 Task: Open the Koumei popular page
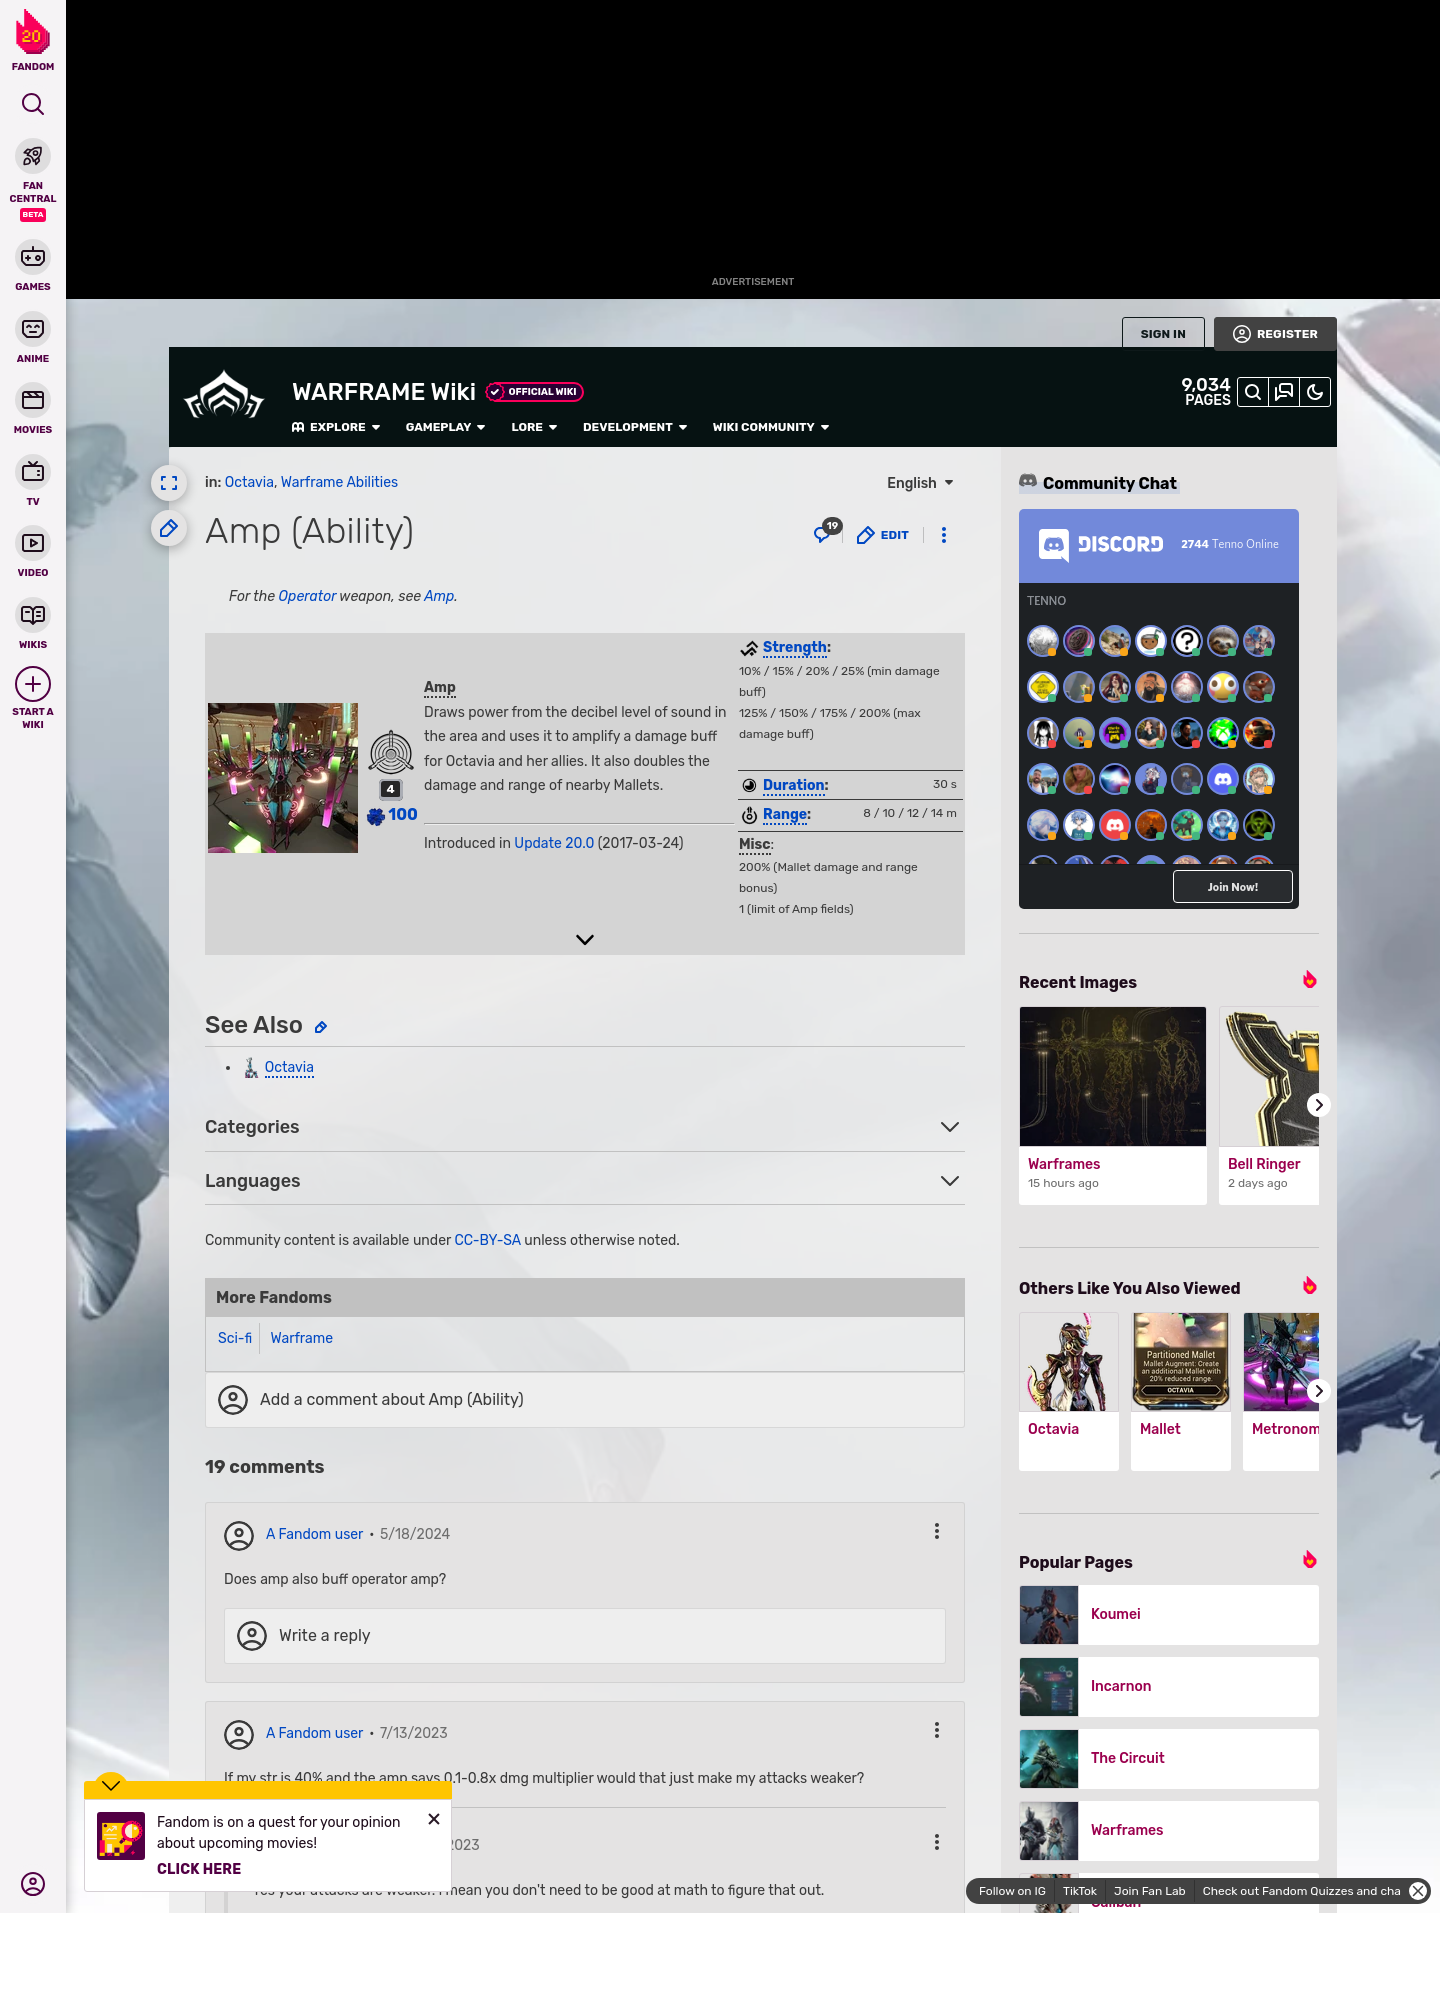[1169, 1614]
